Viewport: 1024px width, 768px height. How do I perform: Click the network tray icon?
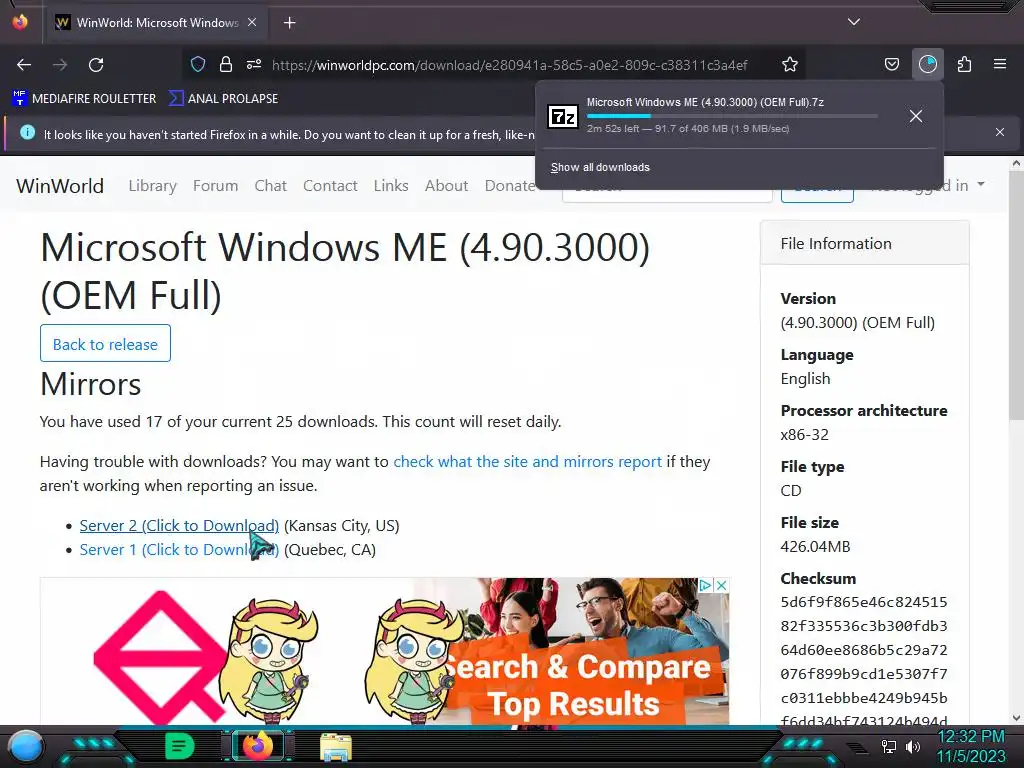tap(889, 746)
